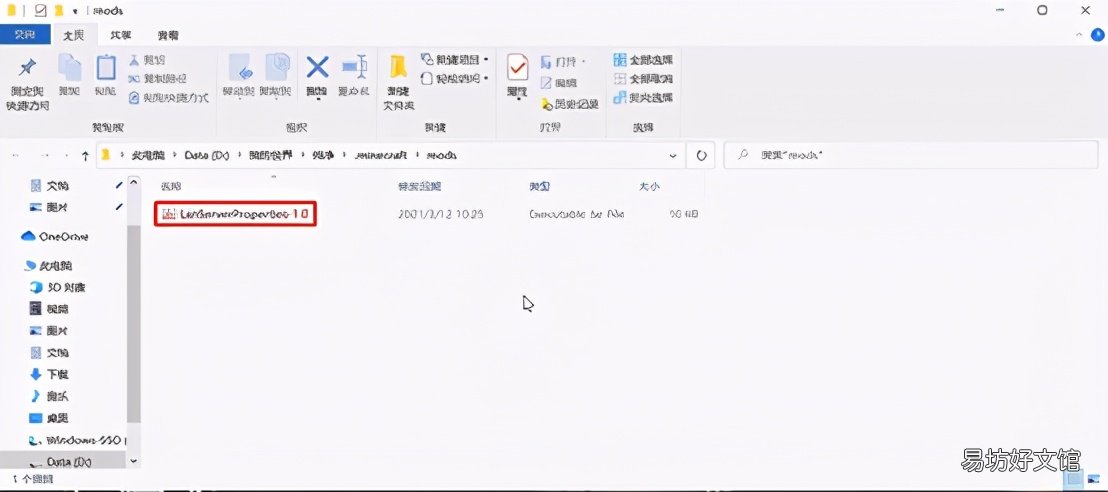Sort by the Type column header

[x=539, y=187]
